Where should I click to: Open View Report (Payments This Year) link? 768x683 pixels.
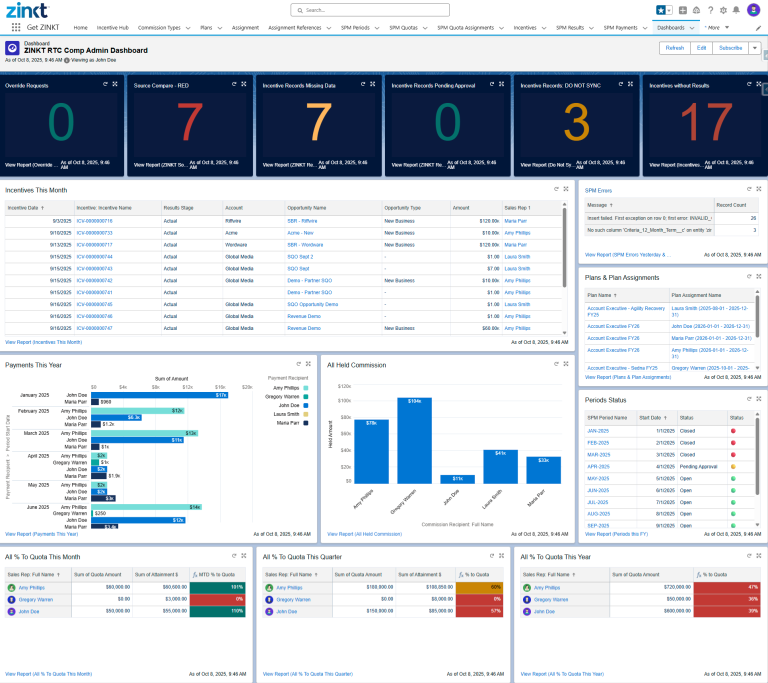42,534
